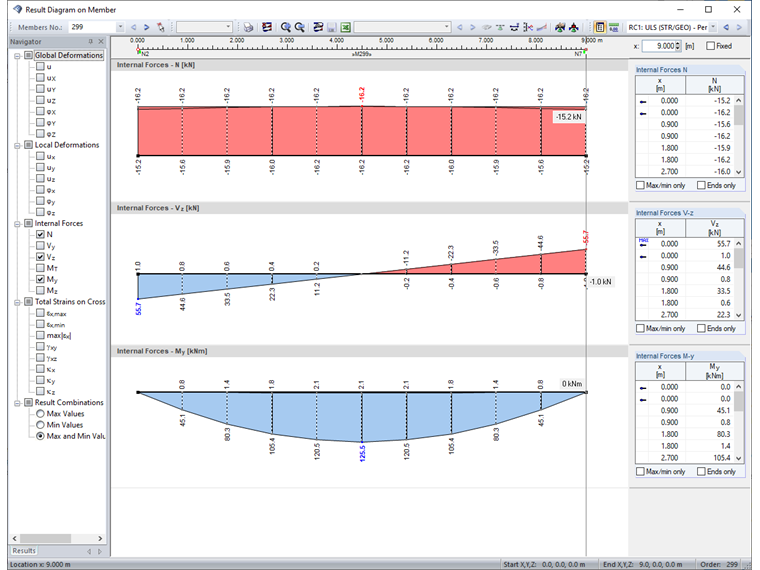Enable the MT internal force checkbox

pos(40,268)
